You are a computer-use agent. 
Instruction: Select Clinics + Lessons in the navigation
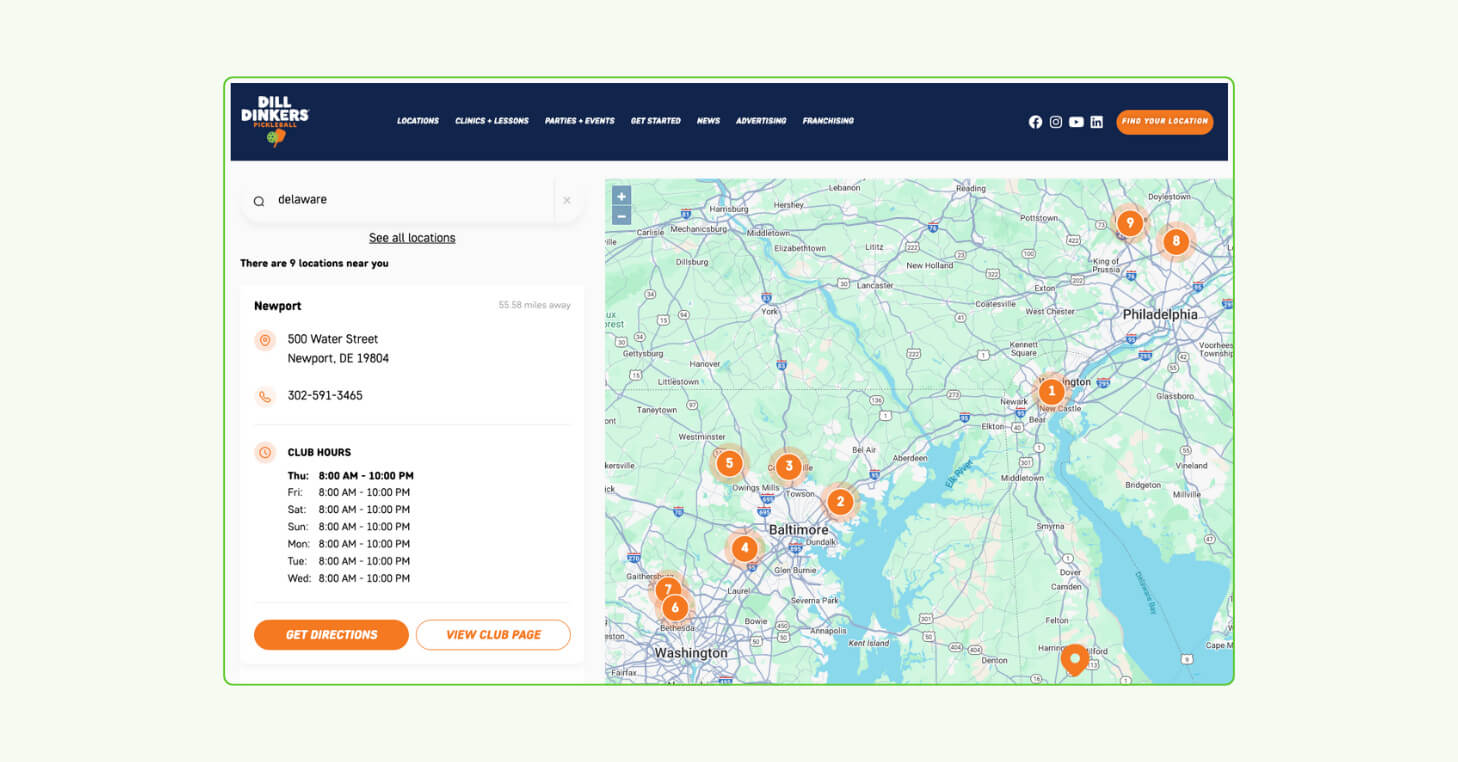click(x=491, y=120)
